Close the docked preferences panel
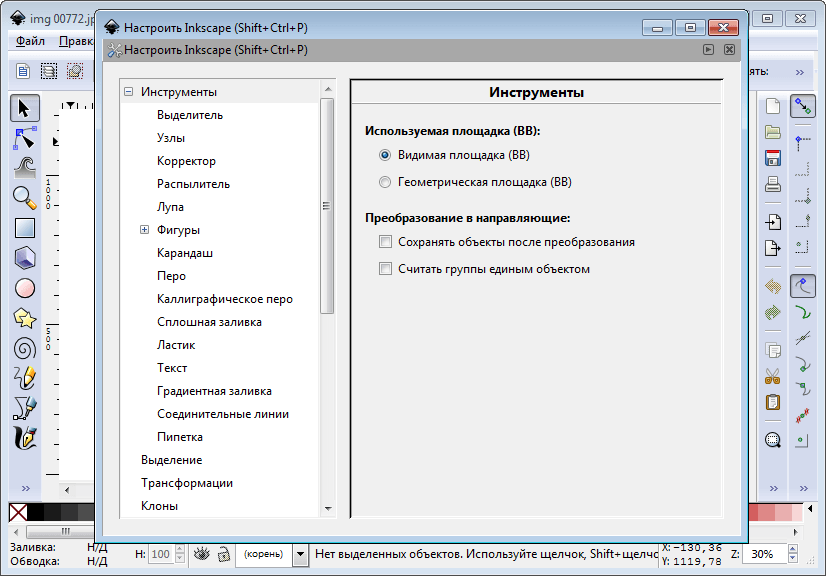The height and width of the screenshot is (576, 826). [x=729, y=50]
